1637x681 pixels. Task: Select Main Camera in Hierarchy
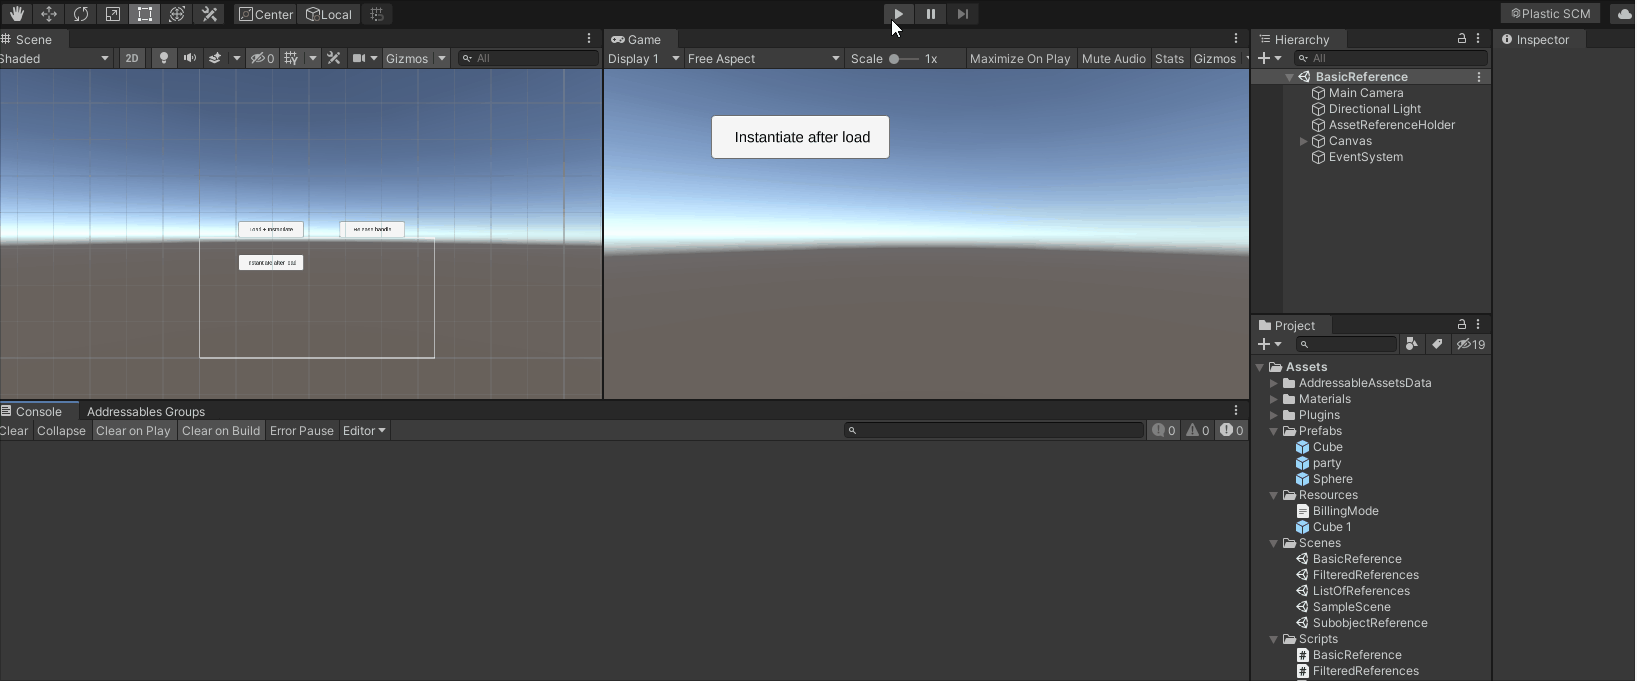[x=1365, y=93]
